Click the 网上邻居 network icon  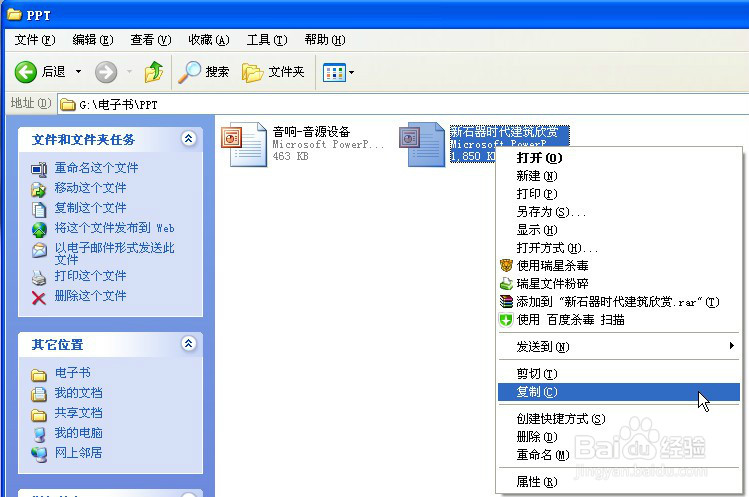coord(39,454)
